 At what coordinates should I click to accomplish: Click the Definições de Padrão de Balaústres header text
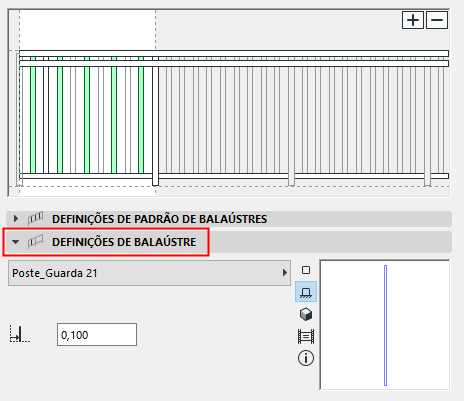coord(160,219)
